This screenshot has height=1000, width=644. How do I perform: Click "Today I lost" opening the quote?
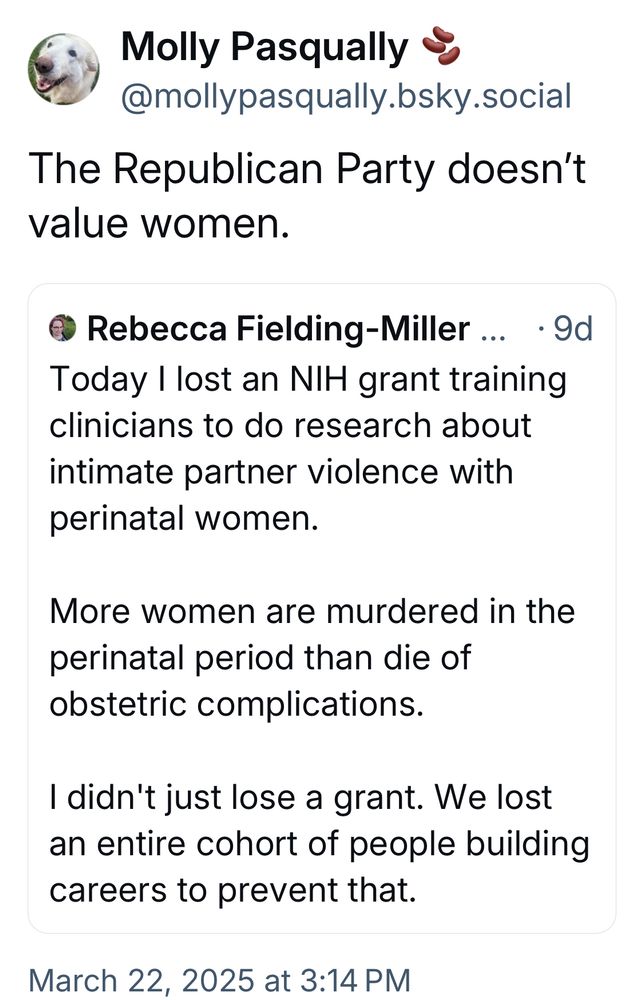(139, 380)
